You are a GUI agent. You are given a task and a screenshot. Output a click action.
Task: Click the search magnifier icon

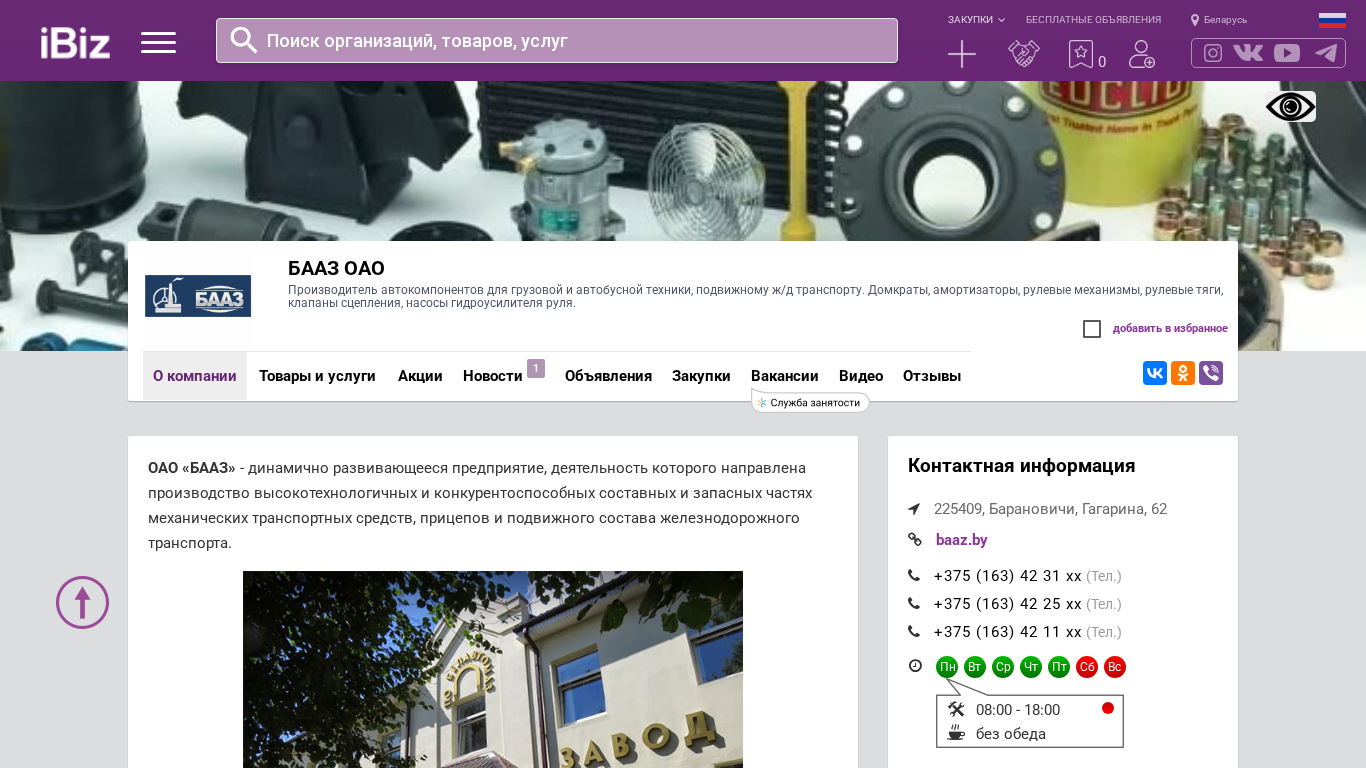tap(244, 40)
